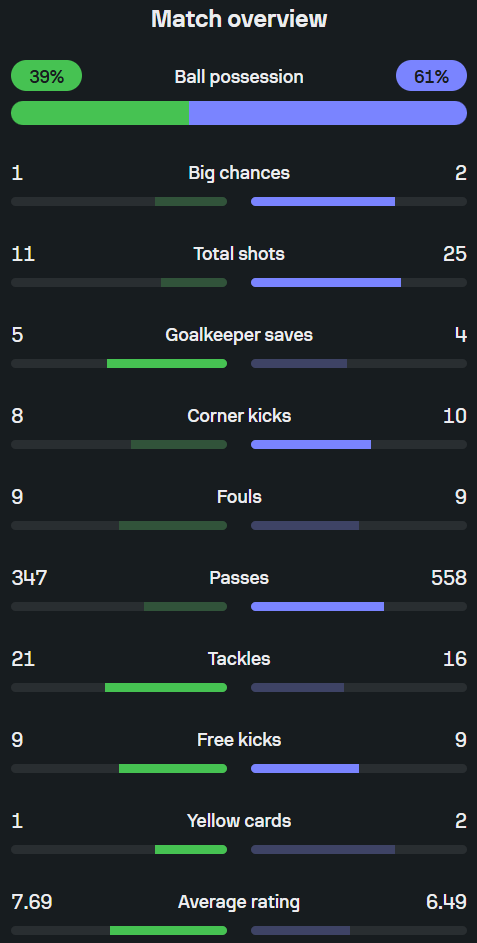Click the green 39% possession badge
The image size is (477, 943).
click(46, 76)
